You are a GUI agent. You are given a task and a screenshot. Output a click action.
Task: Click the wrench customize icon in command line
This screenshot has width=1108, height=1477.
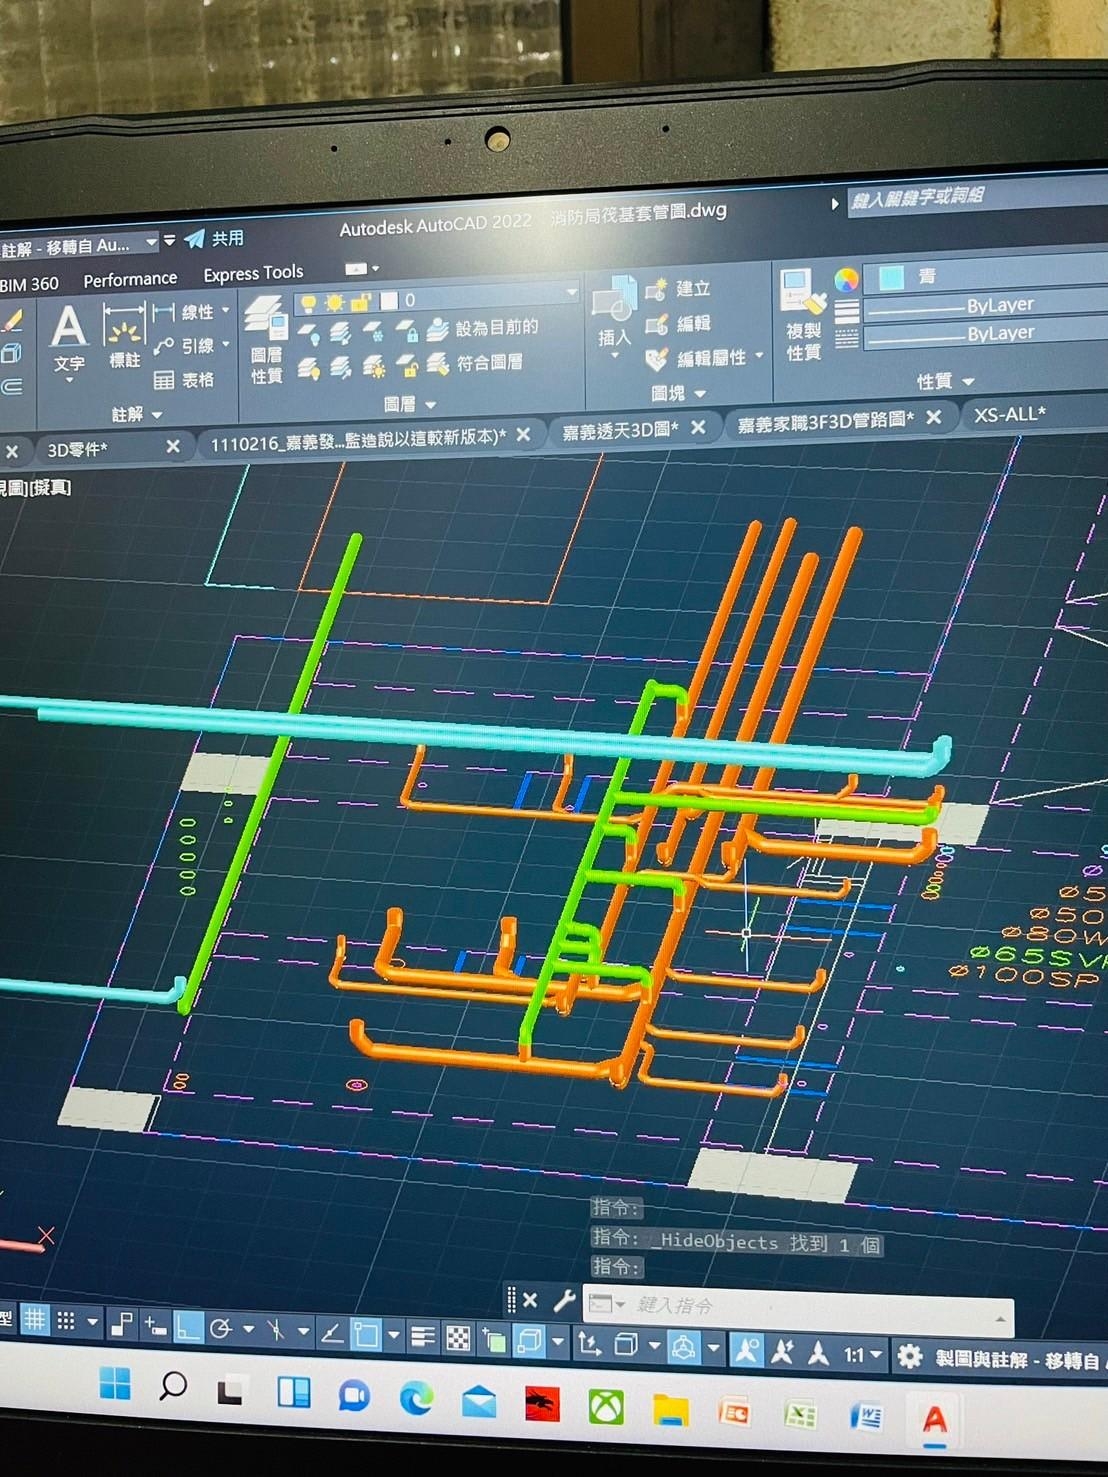pos(564,1300)
